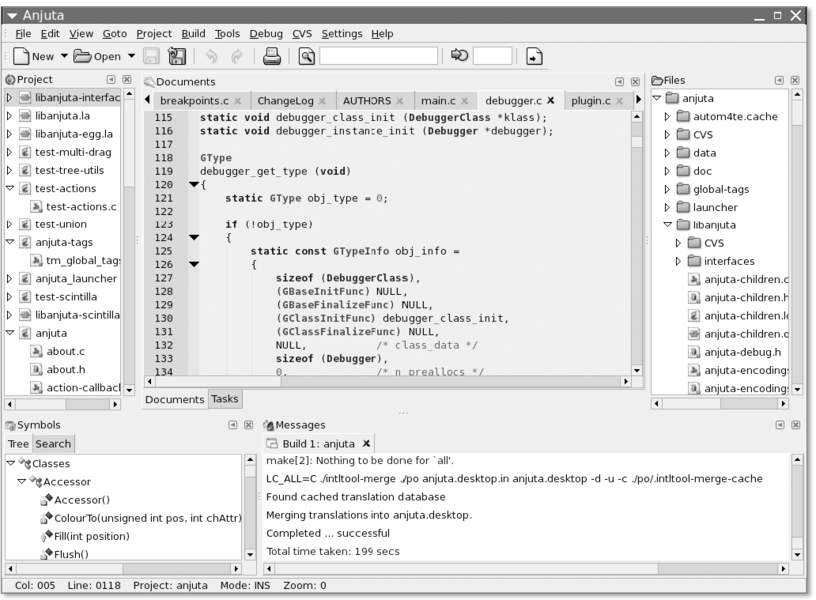The image size is (816, 600).
Task: Switch to the Tasks tab below editor
Action: coord(225,399)
